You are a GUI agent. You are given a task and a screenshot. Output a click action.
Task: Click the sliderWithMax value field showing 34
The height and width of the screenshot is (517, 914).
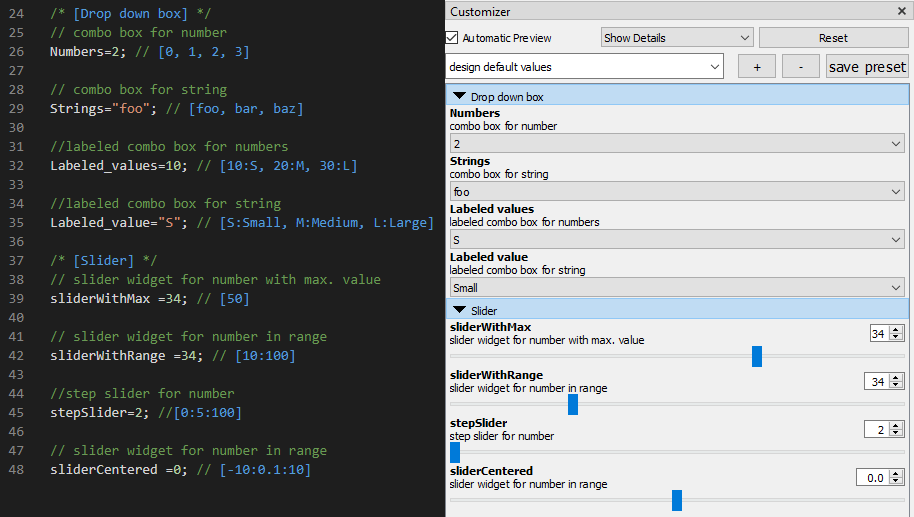pos(880,333)
